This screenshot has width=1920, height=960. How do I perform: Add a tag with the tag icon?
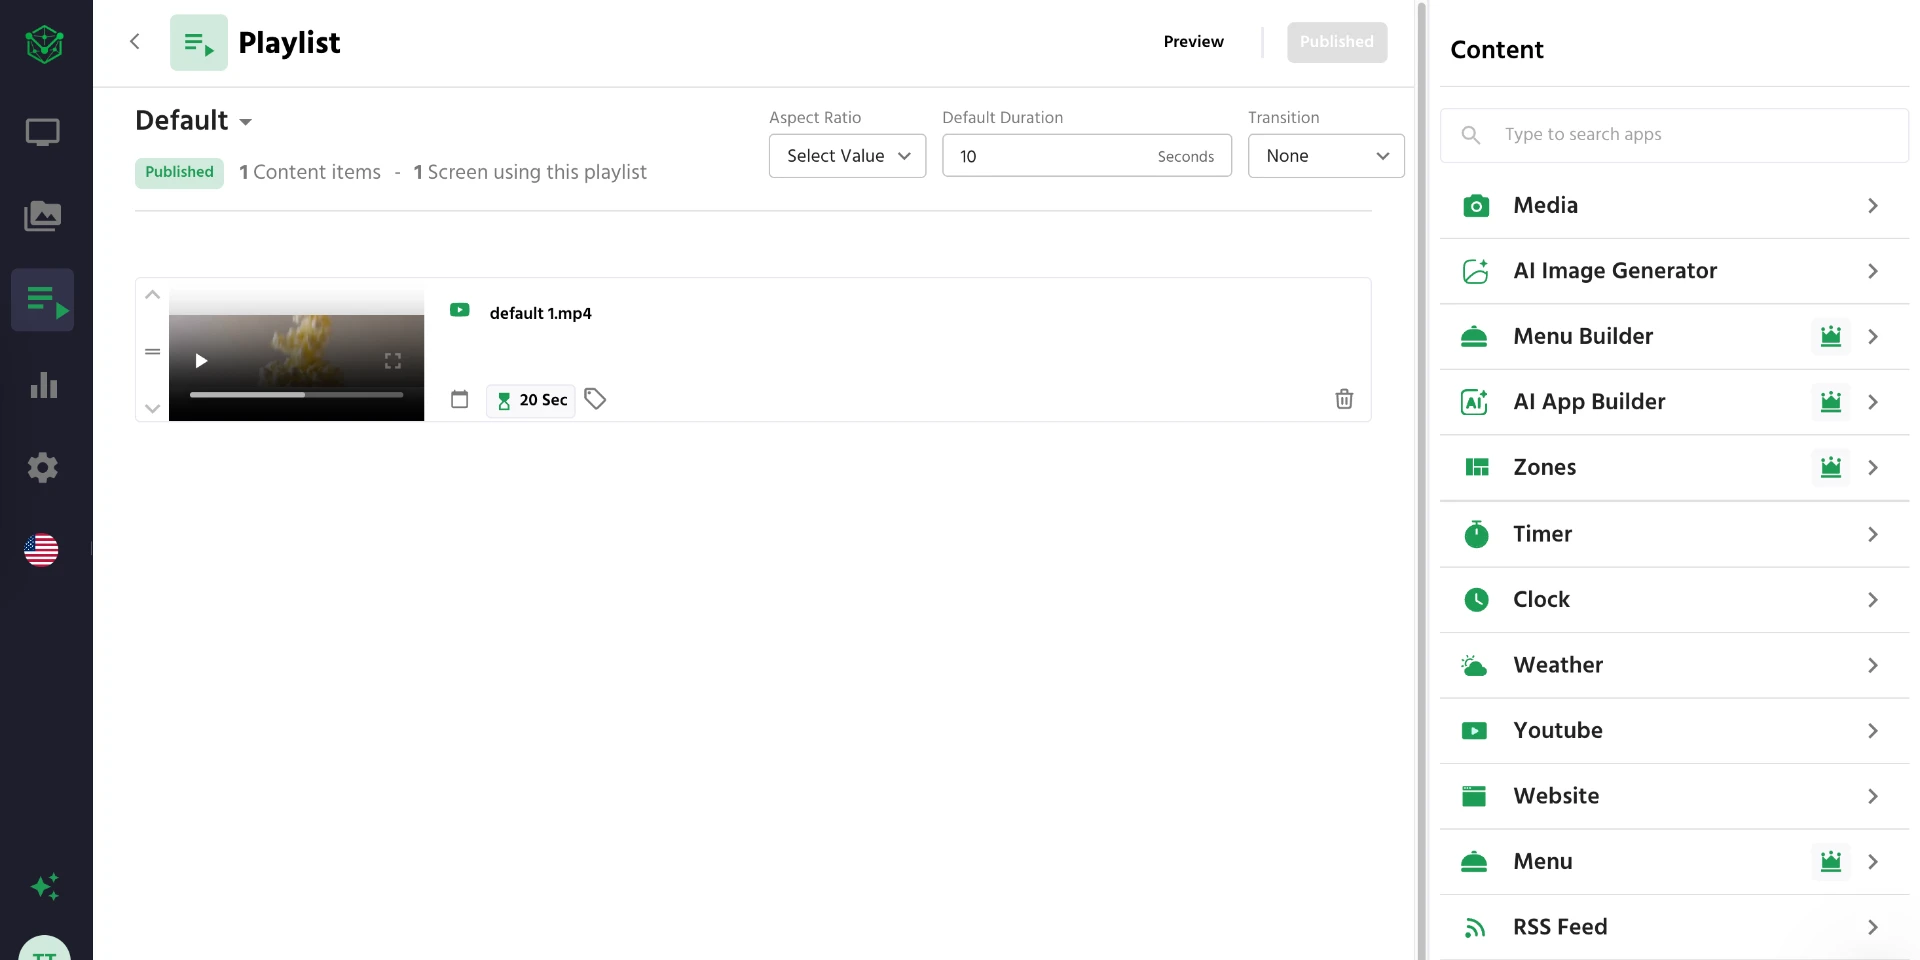tap(595, 399)
